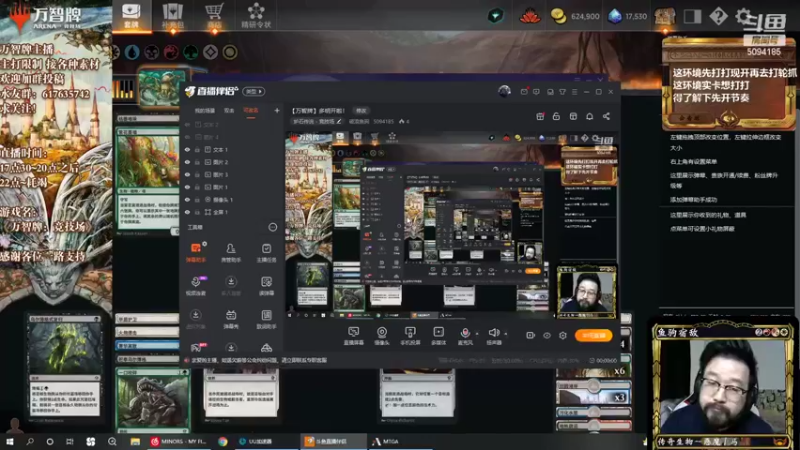Open streaming settings gear icon

point(563,335)
